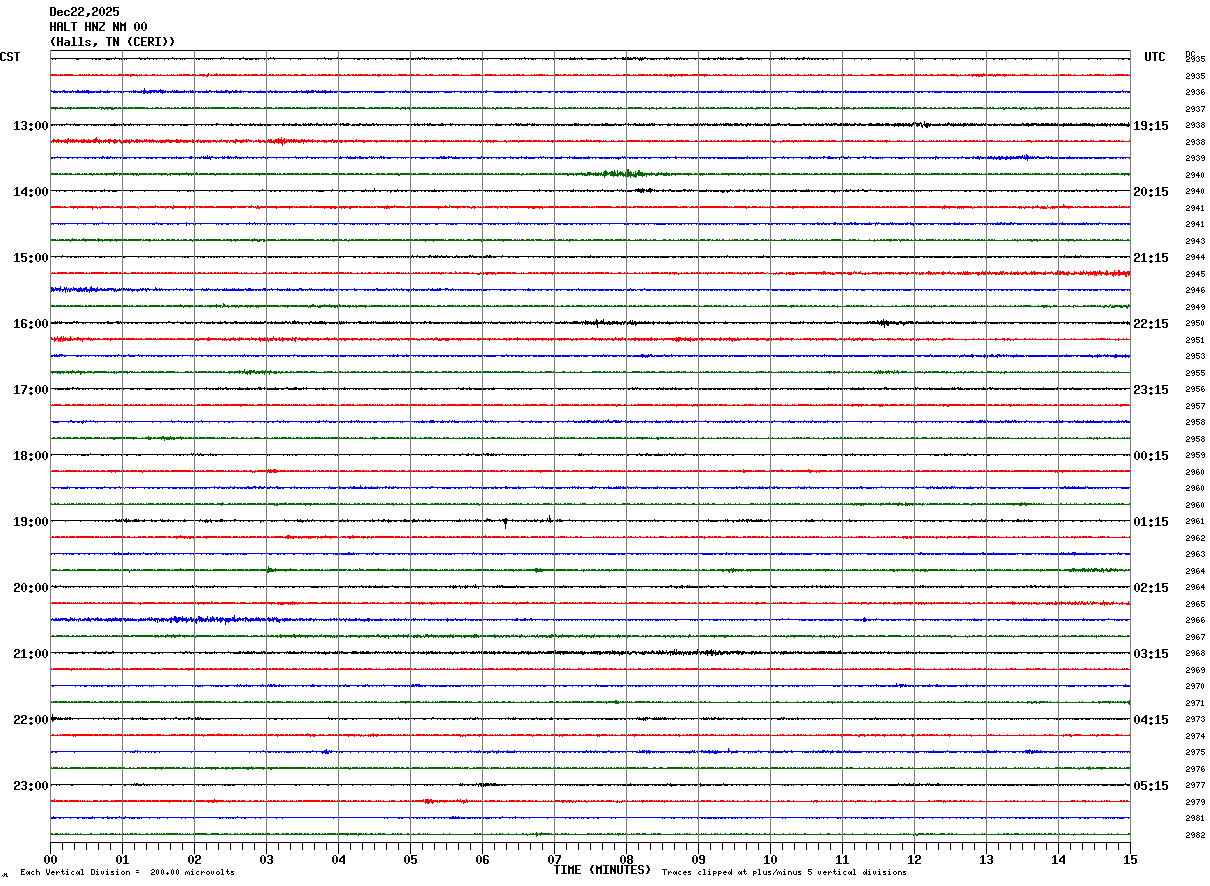
Task: Click the '05:15' UTC time label
Action: 1151,786
